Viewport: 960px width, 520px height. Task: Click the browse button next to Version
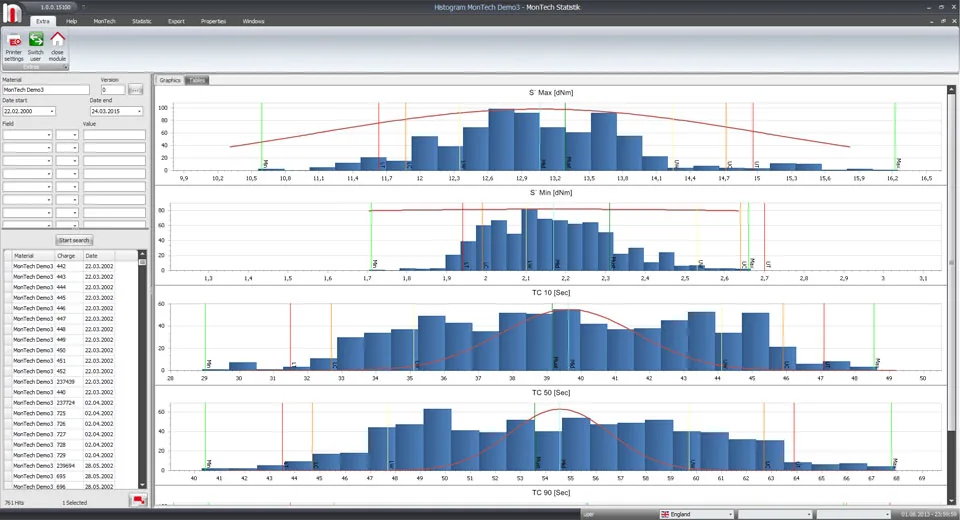135,90
